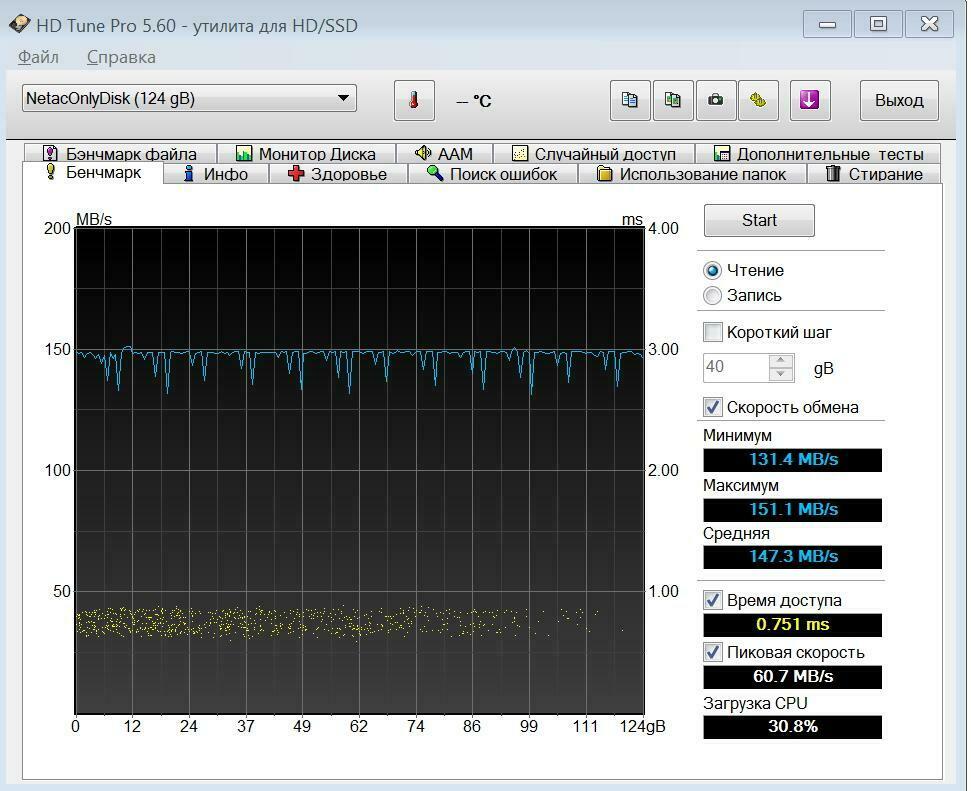Viewport: 971px width, 791px height.
Task: Click the copy screenshot to clipboard icon
Action: pyautogui.click(x=673, y=100)
